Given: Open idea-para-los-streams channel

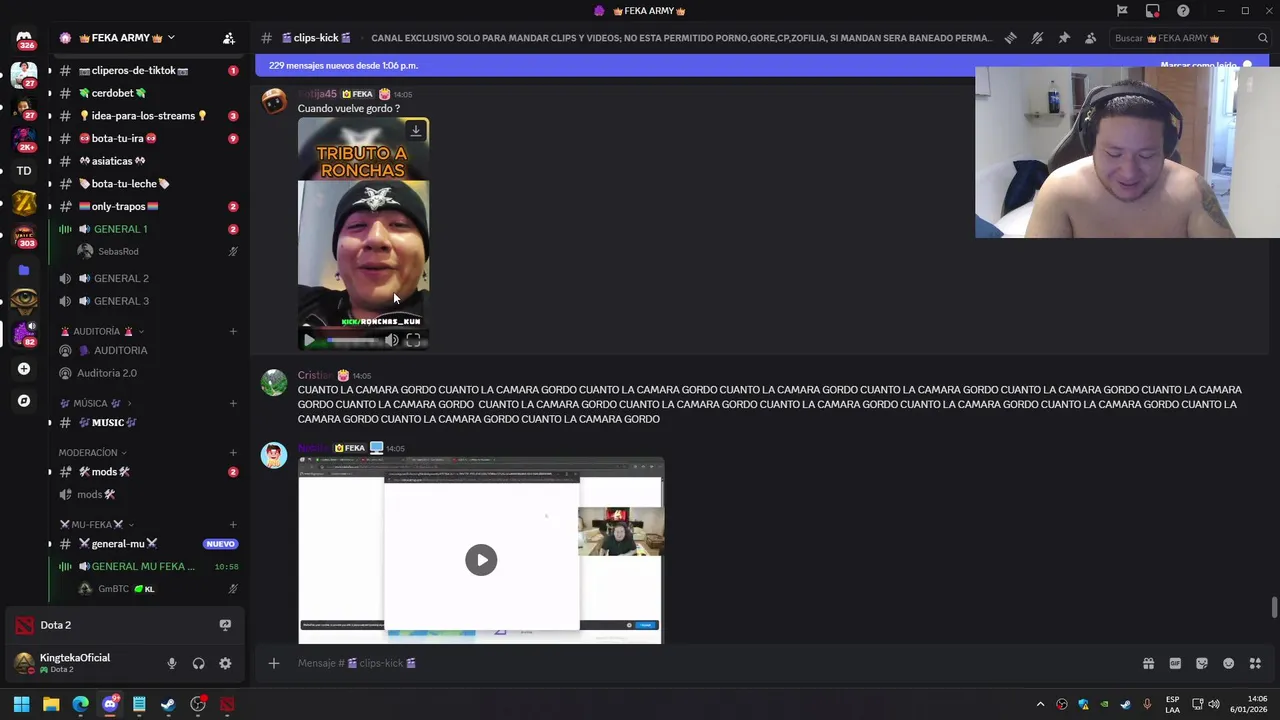Looking at the screenshot, I should click(148, 116).
